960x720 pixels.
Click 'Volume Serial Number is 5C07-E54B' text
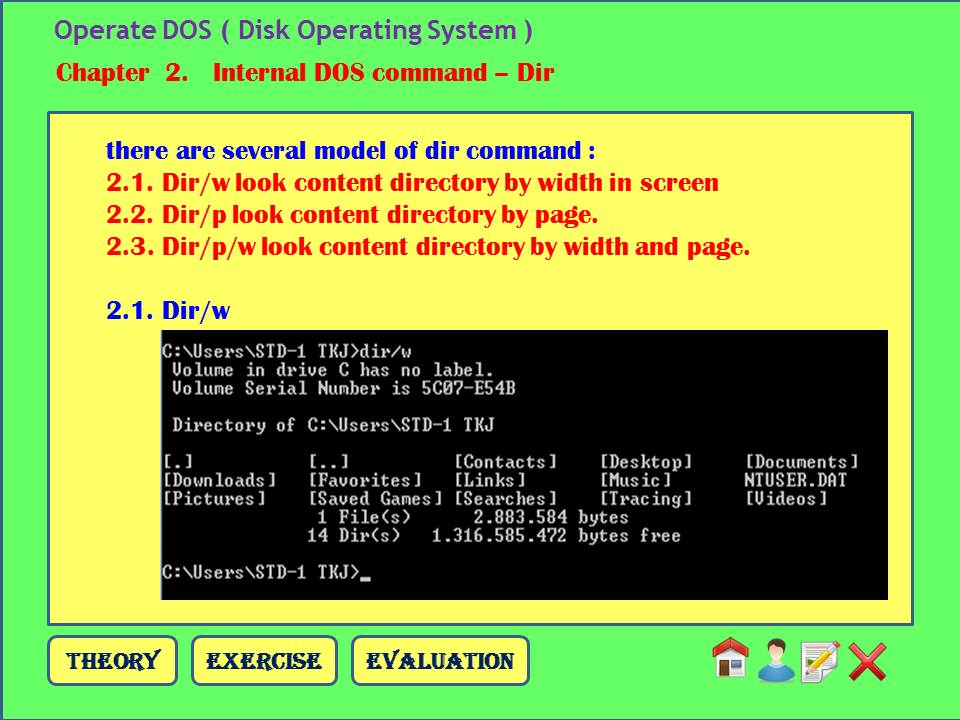pos(343,388)
